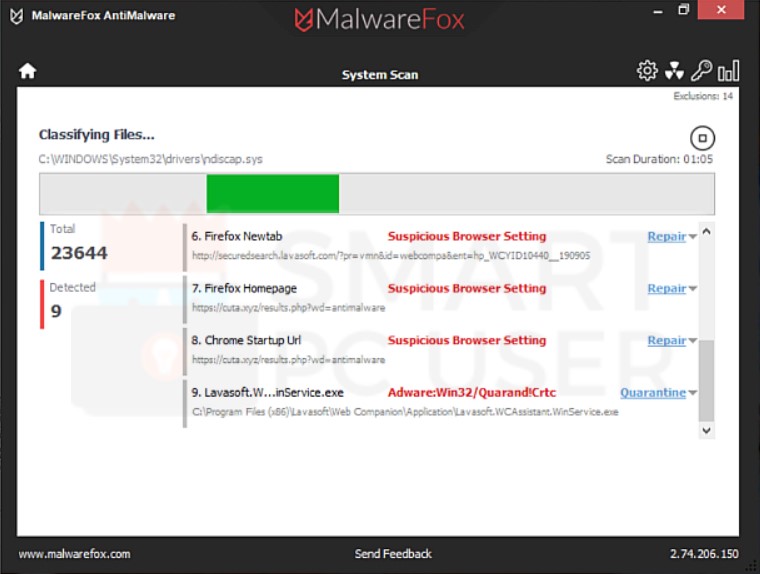Click the license key icon
The image size is (760, 574).
tap(701, 71)
